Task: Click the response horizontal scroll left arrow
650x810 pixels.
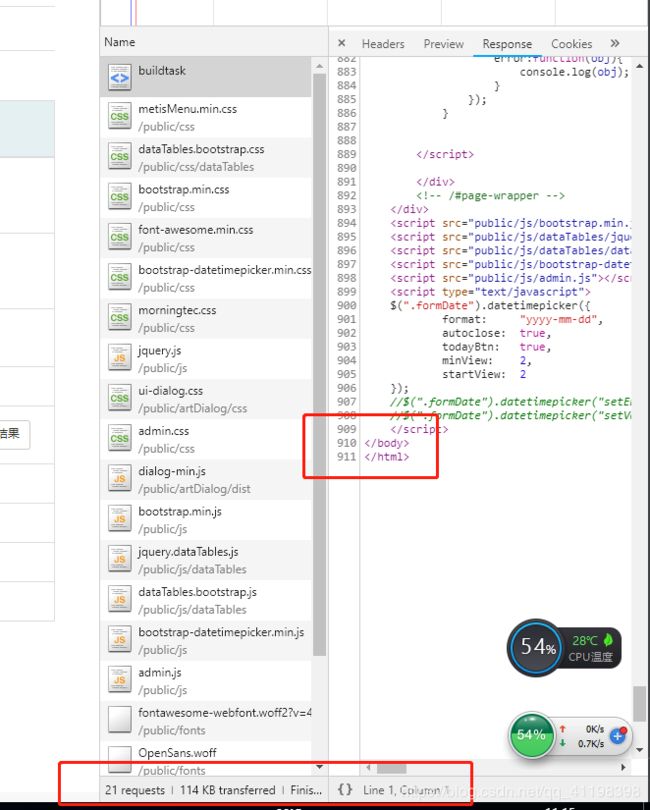Action: click(368, 768)
